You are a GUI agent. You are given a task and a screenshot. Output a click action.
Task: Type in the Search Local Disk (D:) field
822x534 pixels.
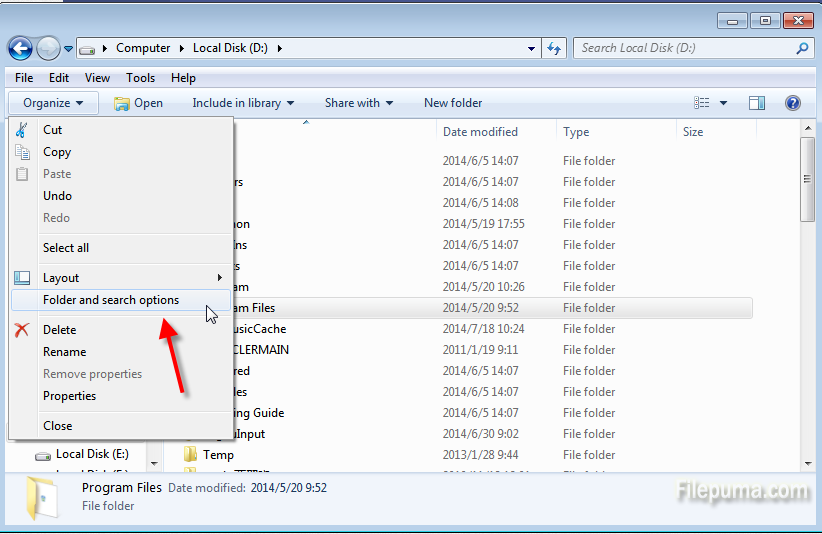tap(685, 48)
